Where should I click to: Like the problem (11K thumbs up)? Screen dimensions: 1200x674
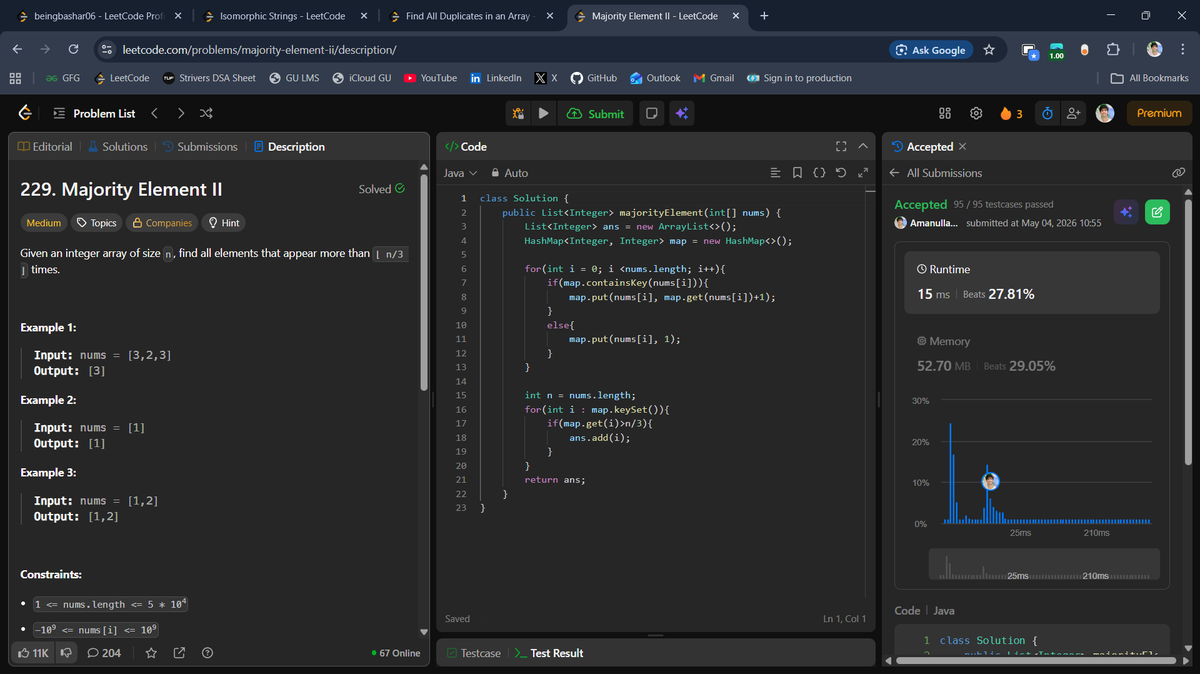tap(35, 653)
